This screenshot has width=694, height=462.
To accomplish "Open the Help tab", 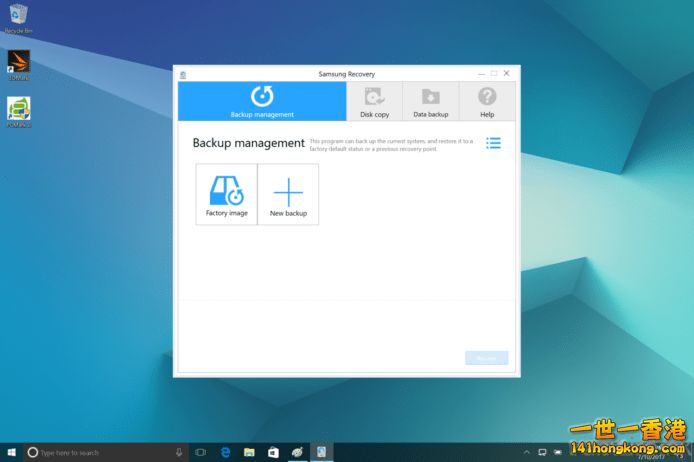I will tap(487, 101).
